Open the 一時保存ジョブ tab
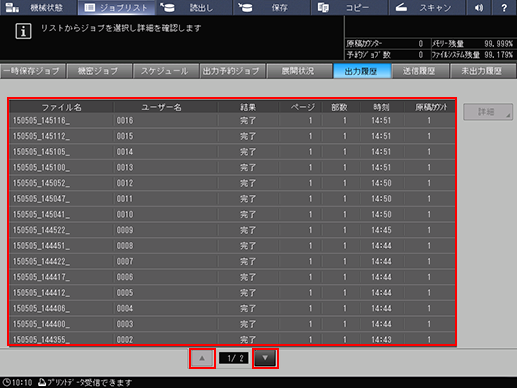Image resolution: width=517 pixels, height=388 pixels. click(x=33, y=71)
